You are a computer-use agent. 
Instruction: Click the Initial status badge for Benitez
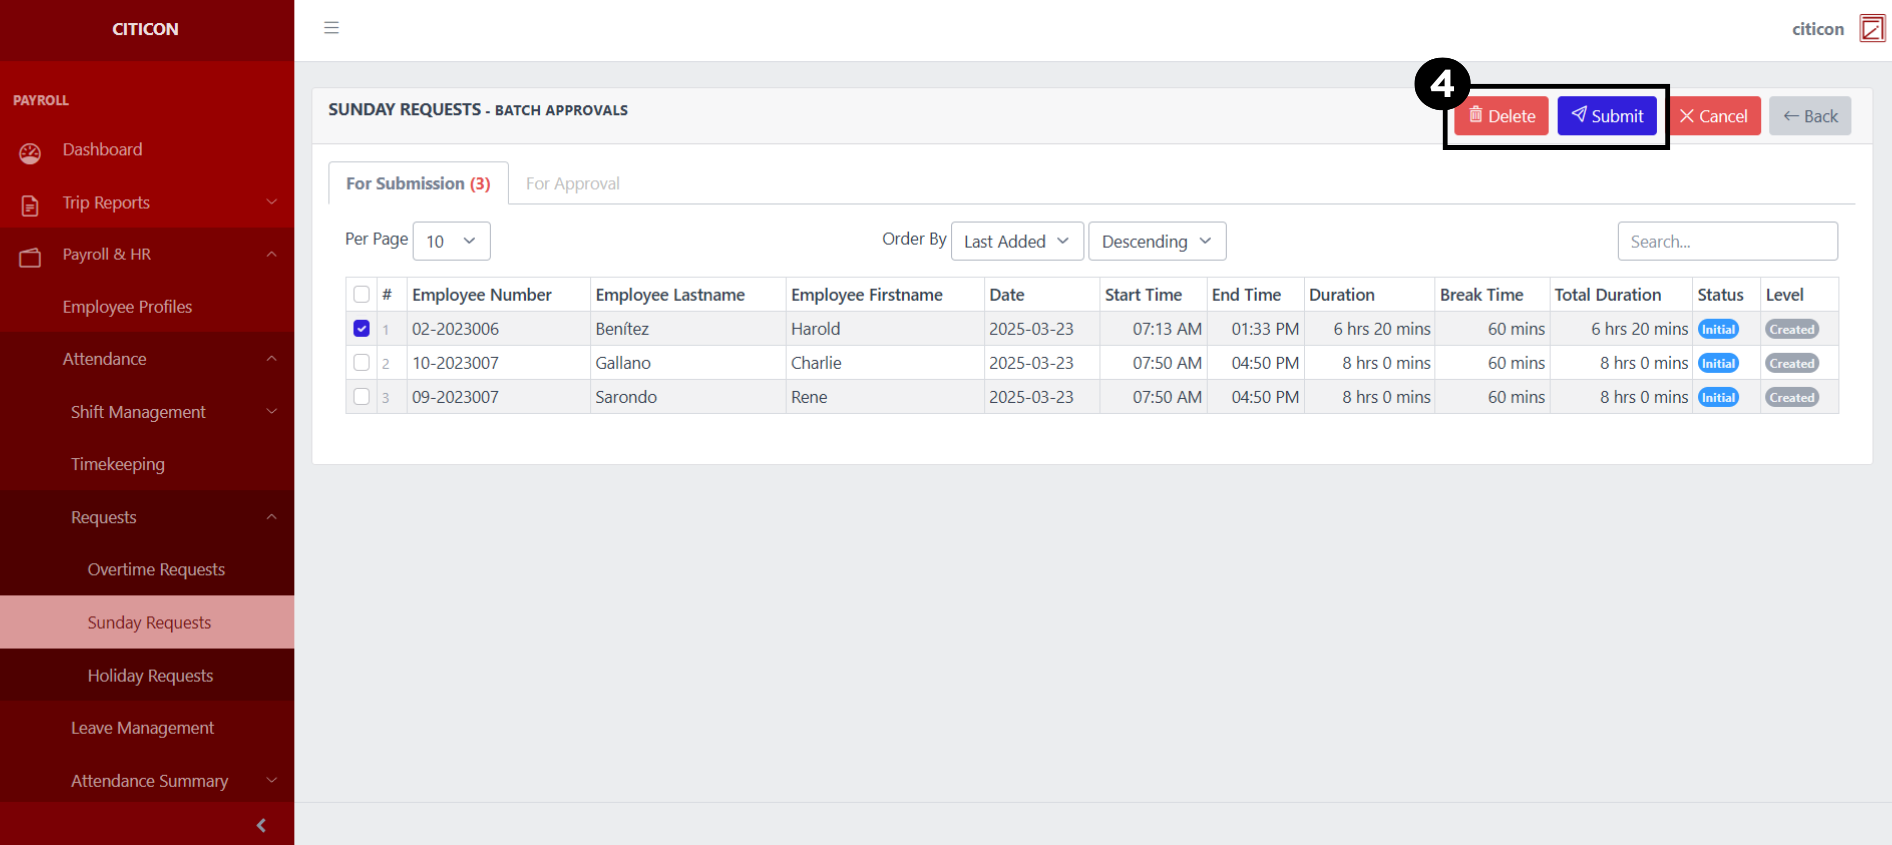[x=1718, y=329]
